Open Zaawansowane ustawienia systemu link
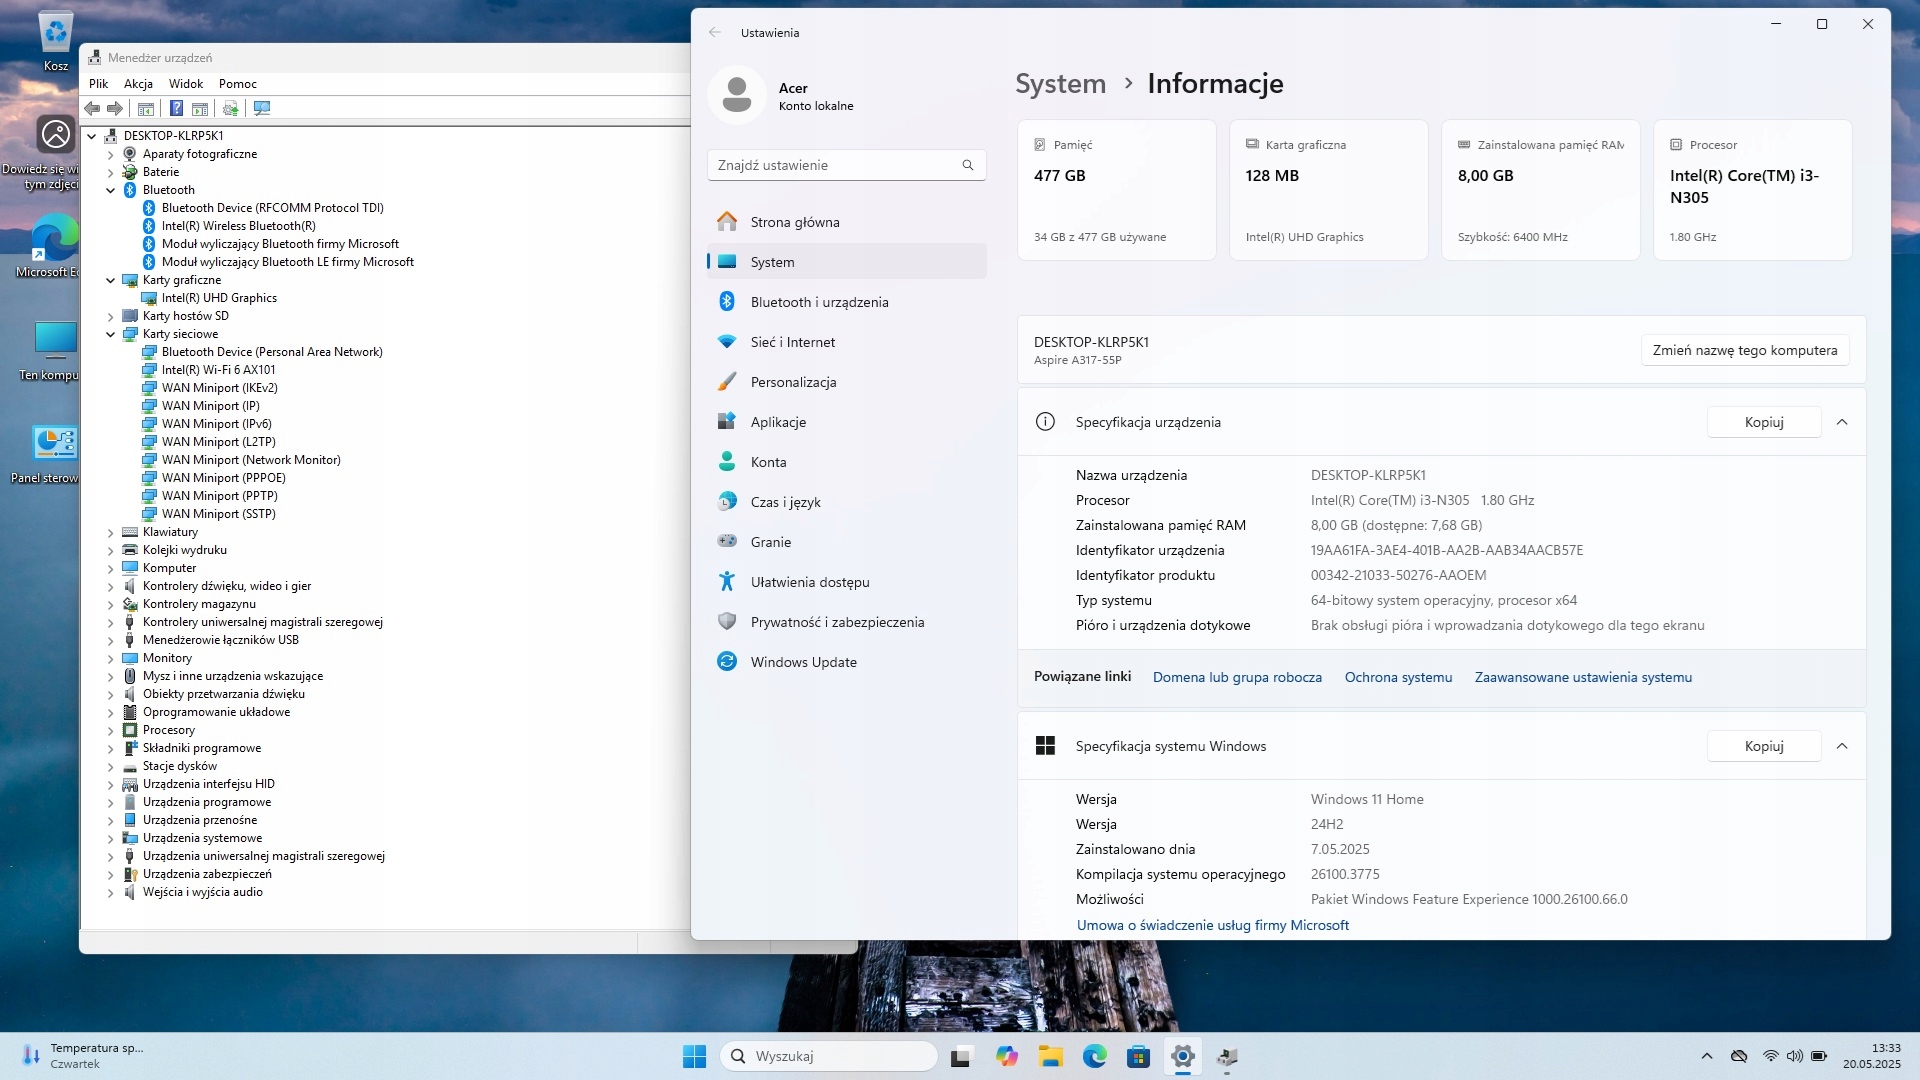 pyautogui.click(x=1583, y=677)
